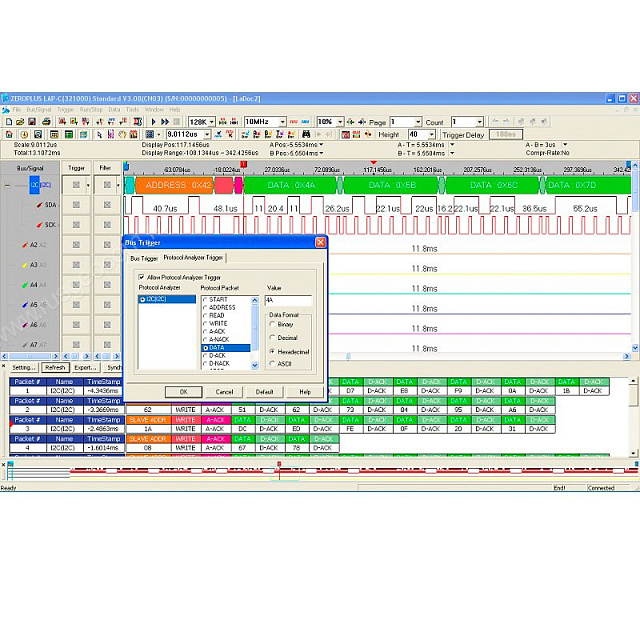Uncheck Allow Protocol Analyzer Trigger checkbox
This screenshot has height=640, width=640.
pos(141,277)
